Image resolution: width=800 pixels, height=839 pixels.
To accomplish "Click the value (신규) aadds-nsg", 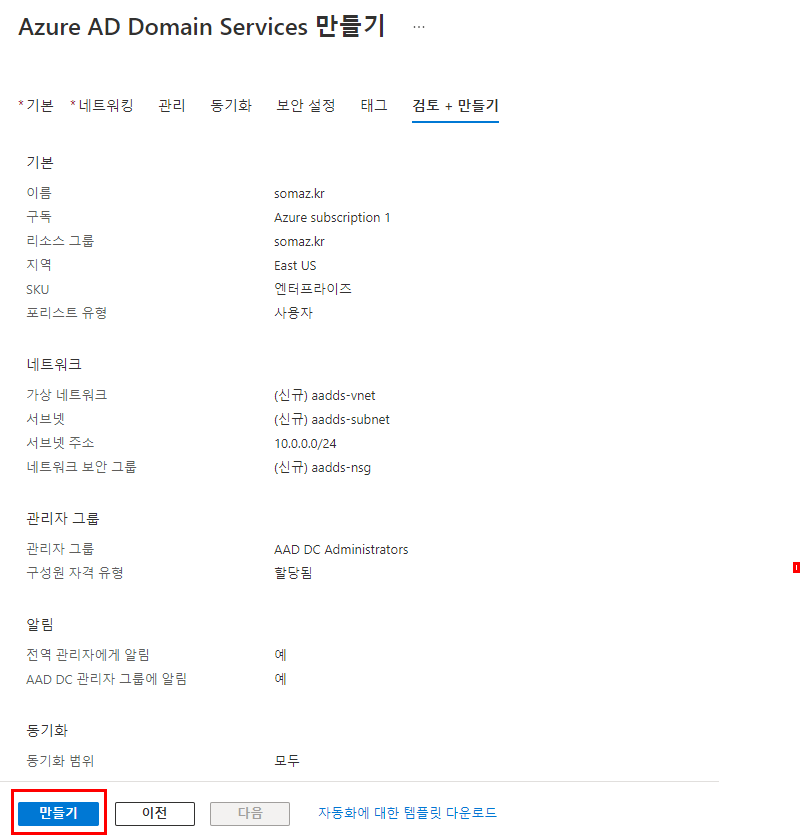I will [322, 468].
